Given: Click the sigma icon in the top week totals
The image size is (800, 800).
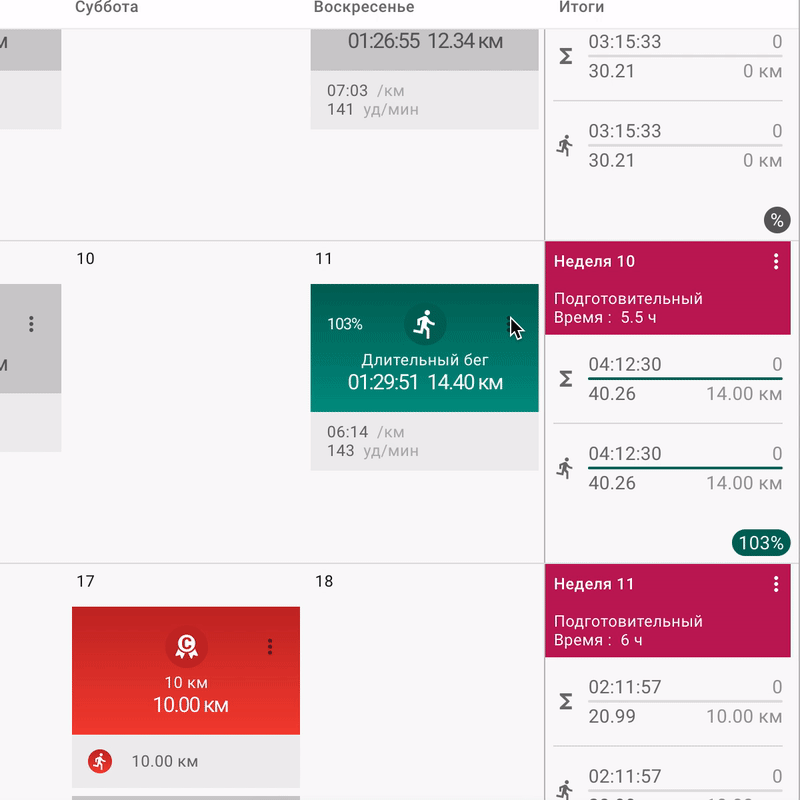Looking at the screenshot, I should pyautogui.click(x=565, y=56).
